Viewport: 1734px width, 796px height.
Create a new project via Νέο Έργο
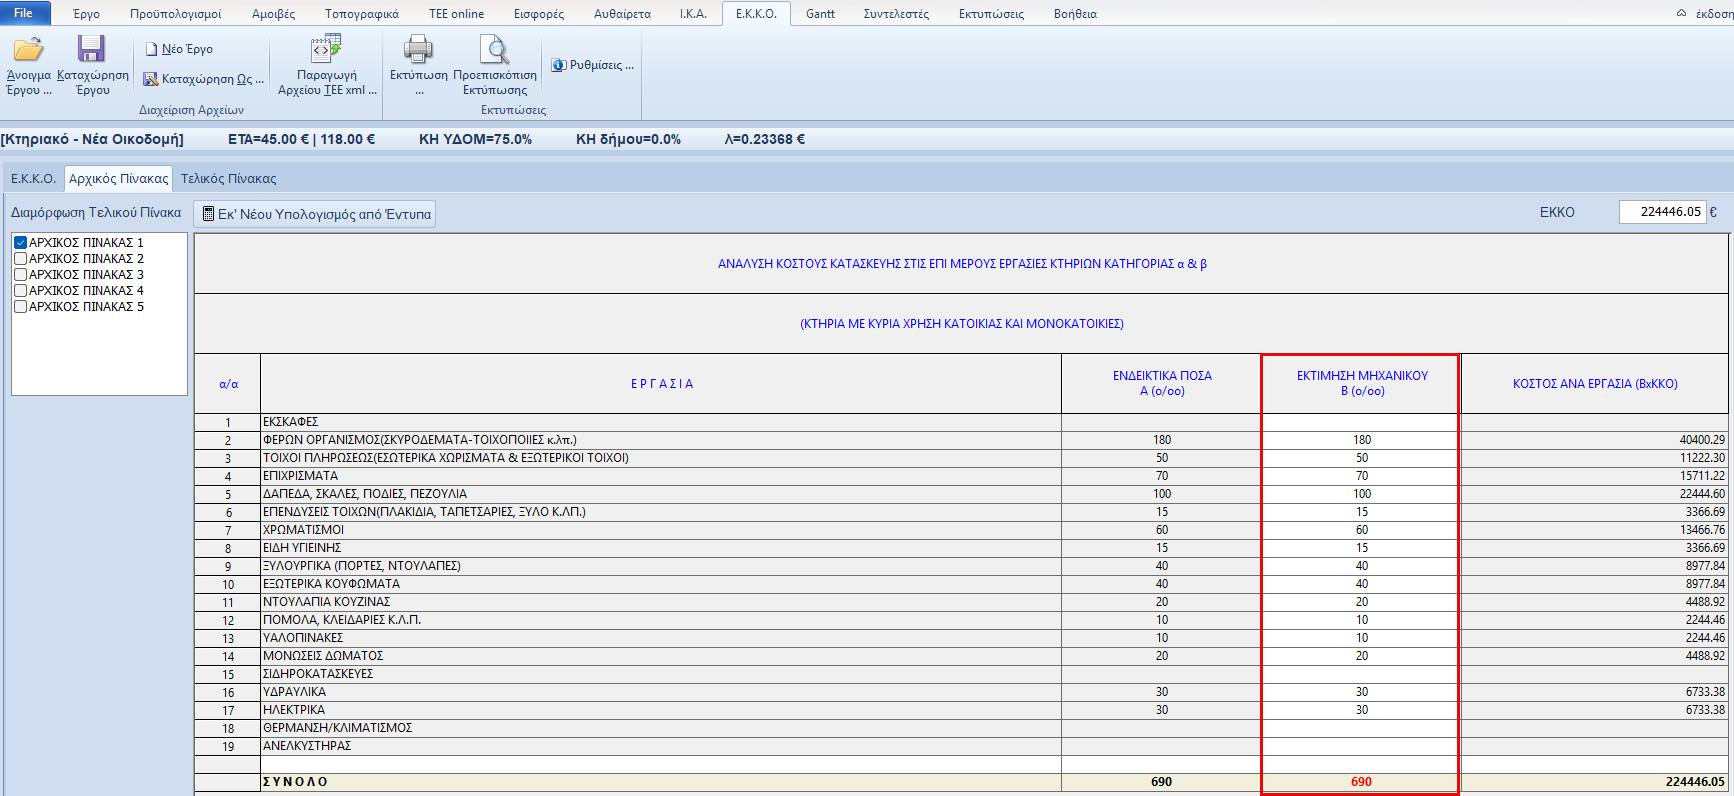pos(179,49)
